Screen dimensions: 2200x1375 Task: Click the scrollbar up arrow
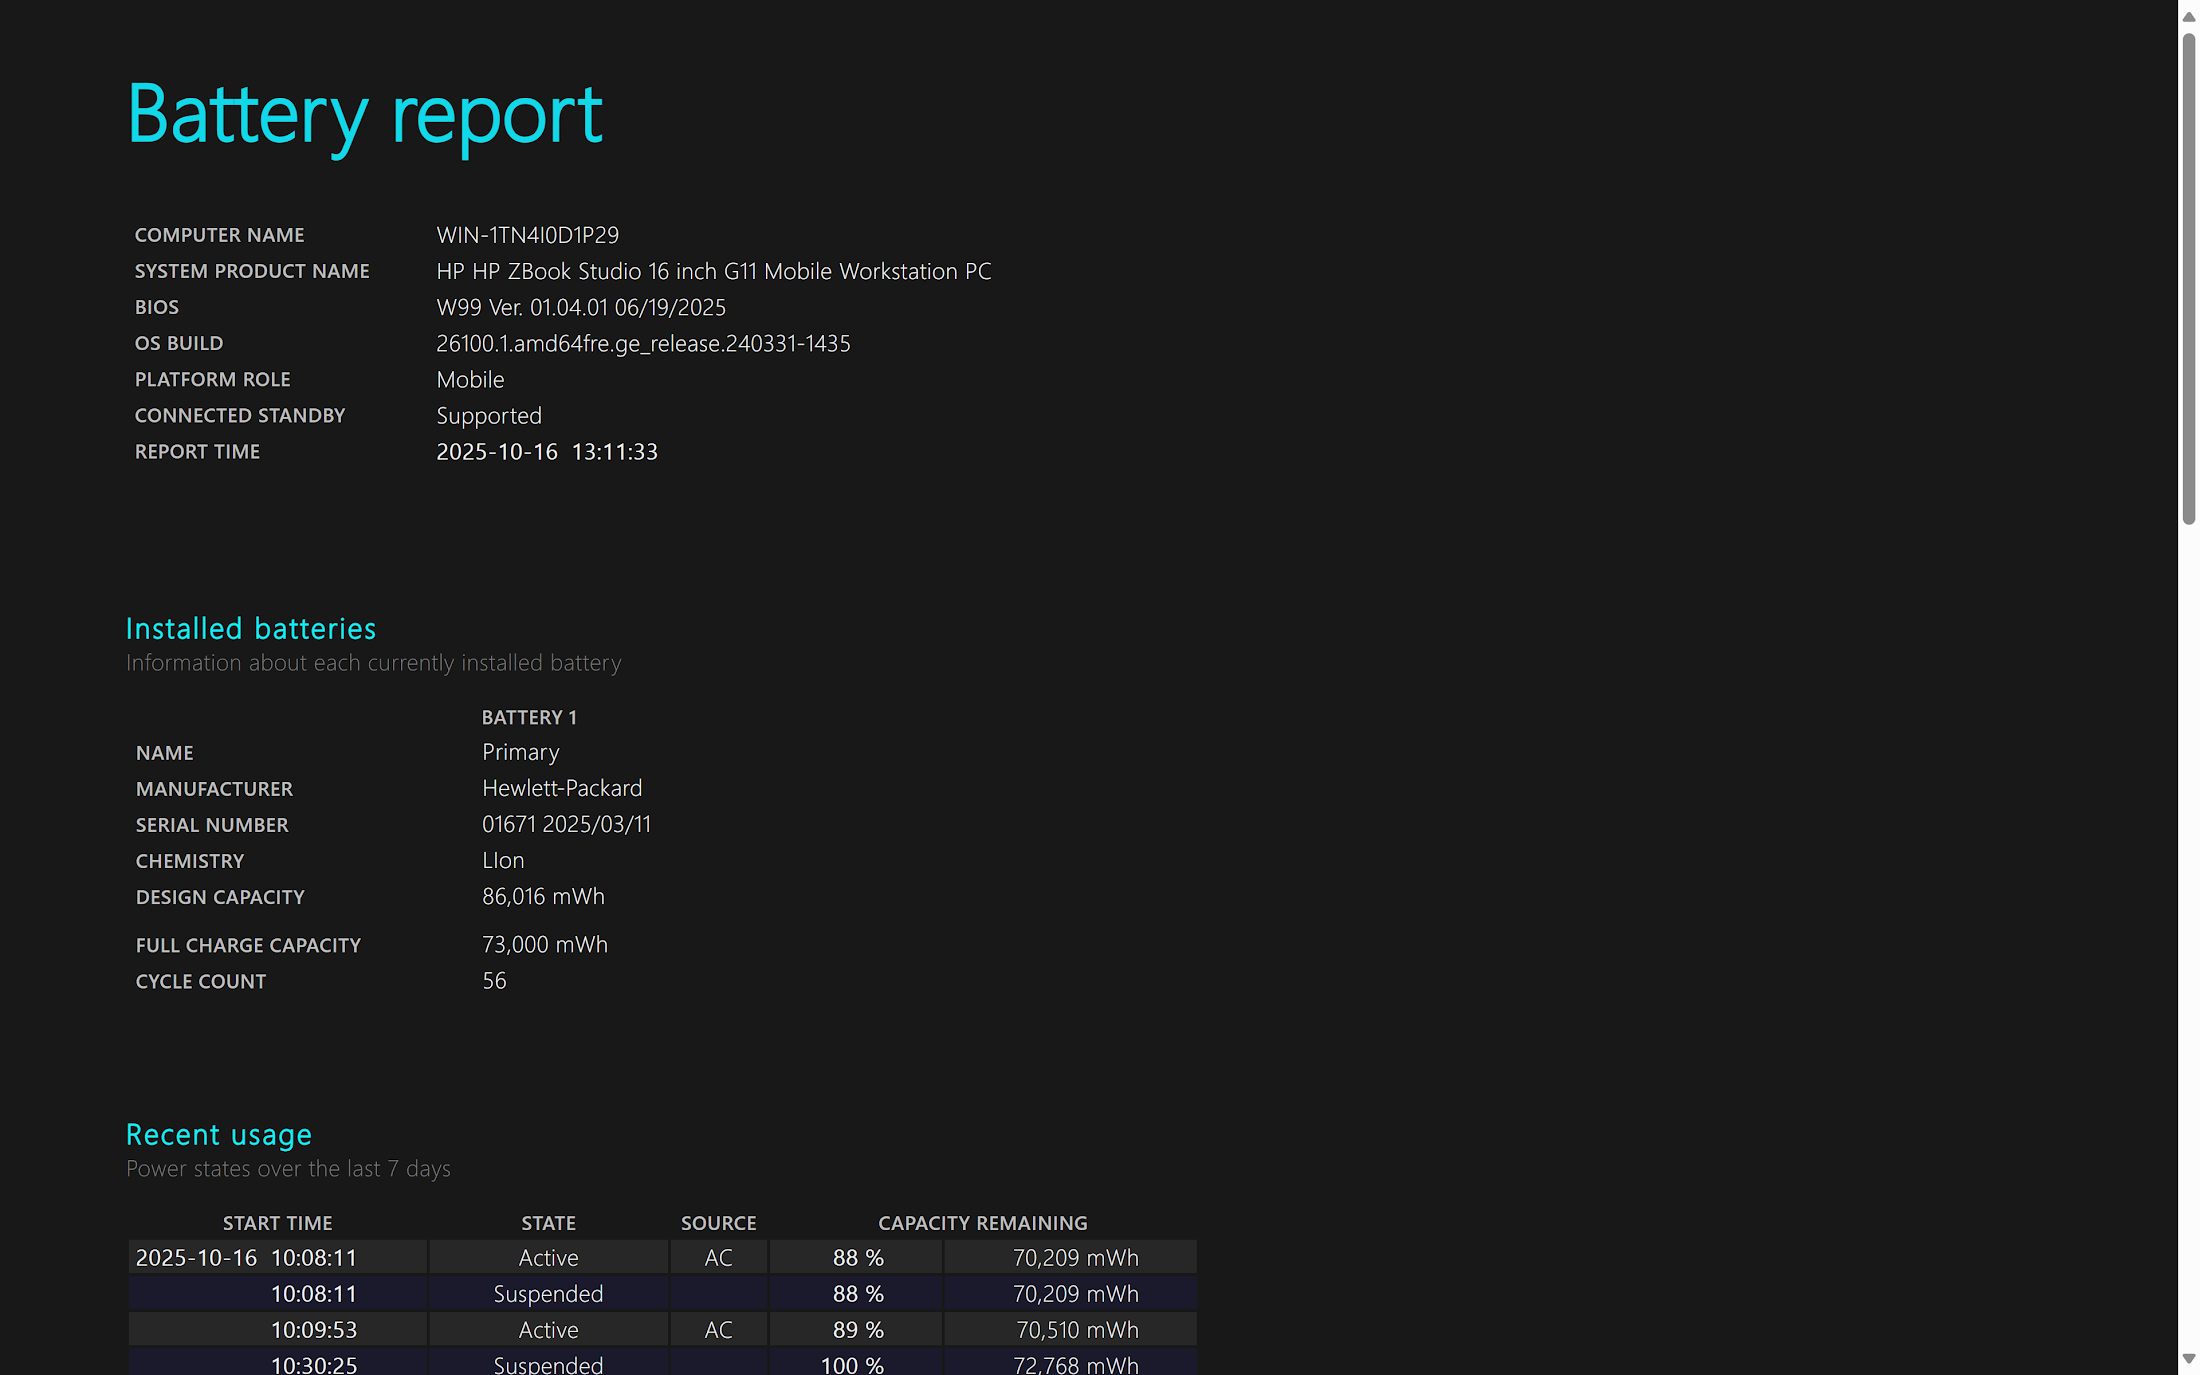point(2189,17)
